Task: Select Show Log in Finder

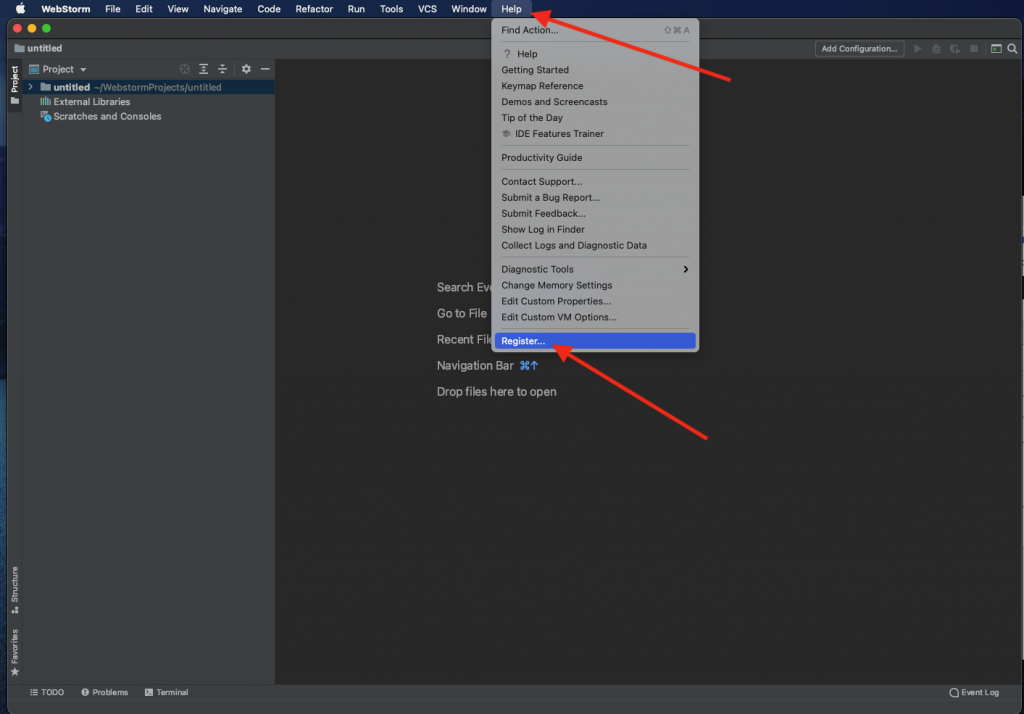Action: [x=595, y=229]
